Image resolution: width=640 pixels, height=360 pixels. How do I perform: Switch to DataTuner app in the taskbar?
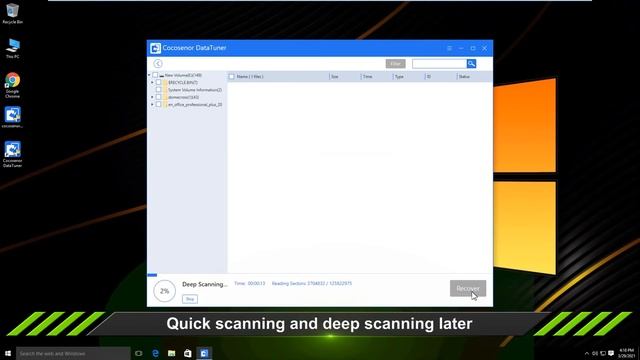click(204, 353)
